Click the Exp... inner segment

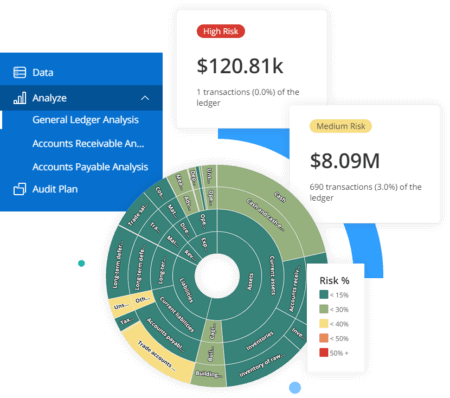[205, 244]
